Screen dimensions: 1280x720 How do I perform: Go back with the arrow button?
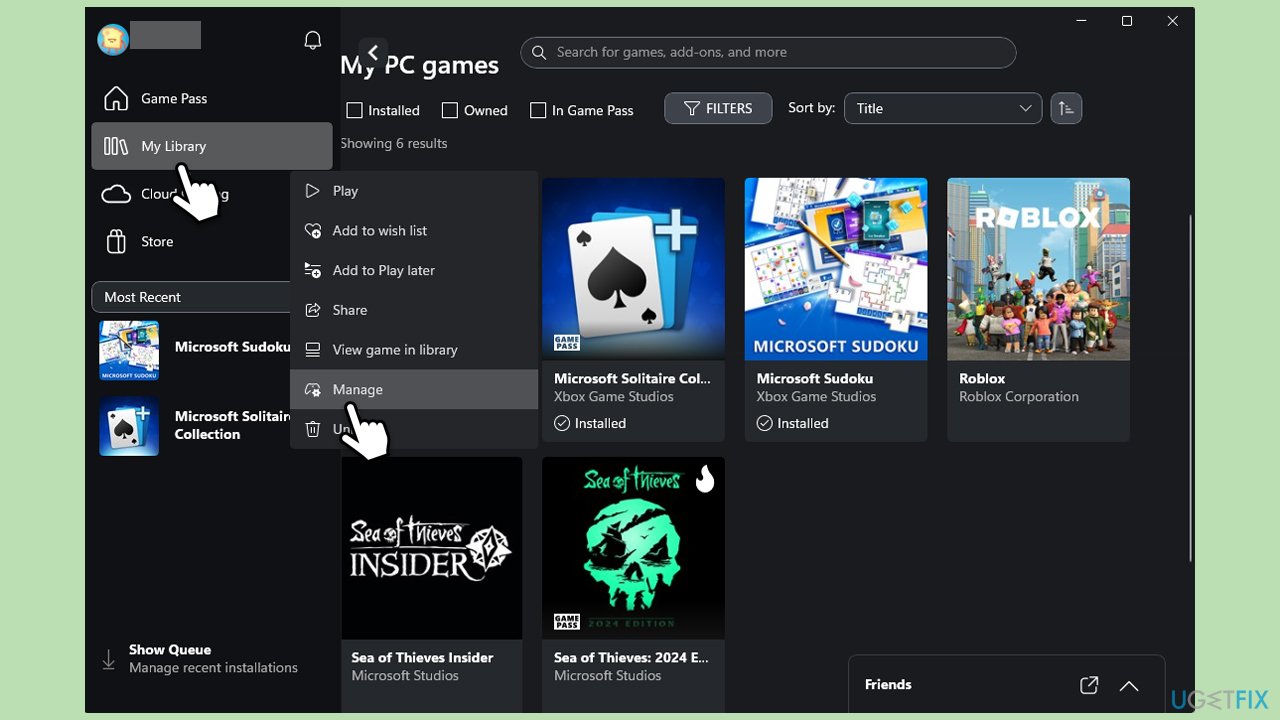pyautogui.click(x=373, y=52)
